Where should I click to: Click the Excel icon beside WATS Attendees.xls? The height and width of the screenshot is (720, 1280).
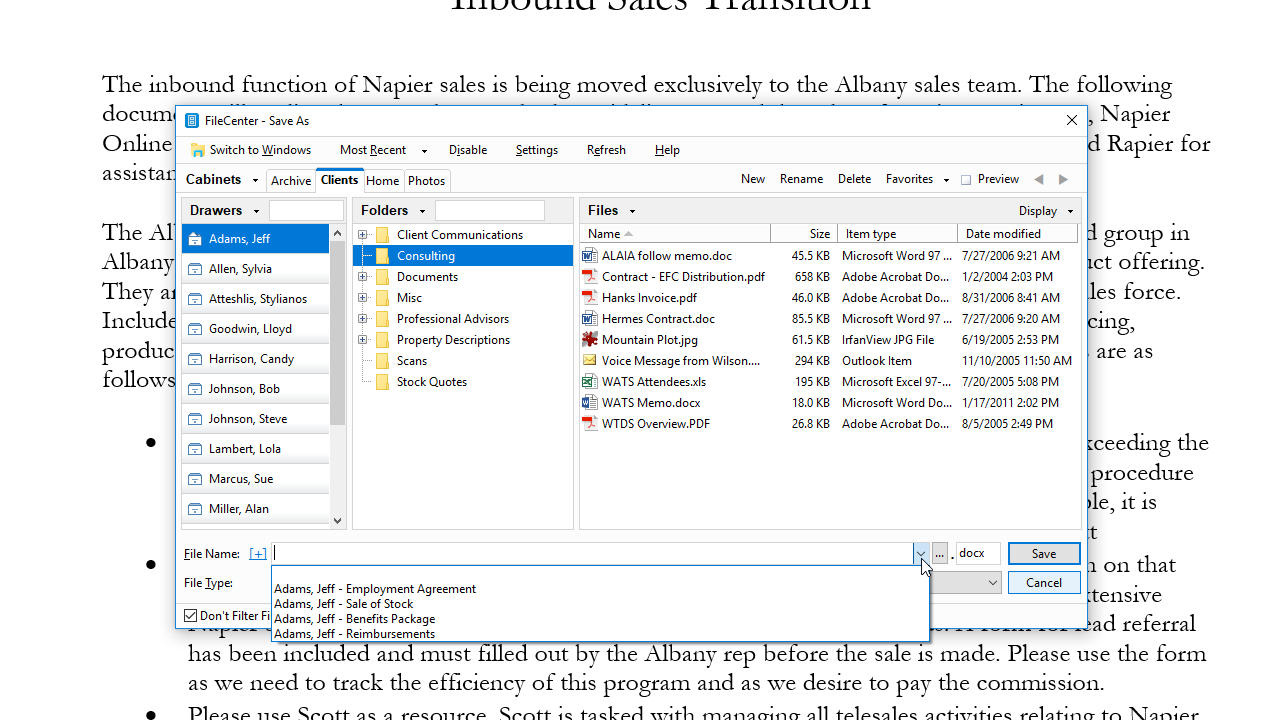pos(589,381)
